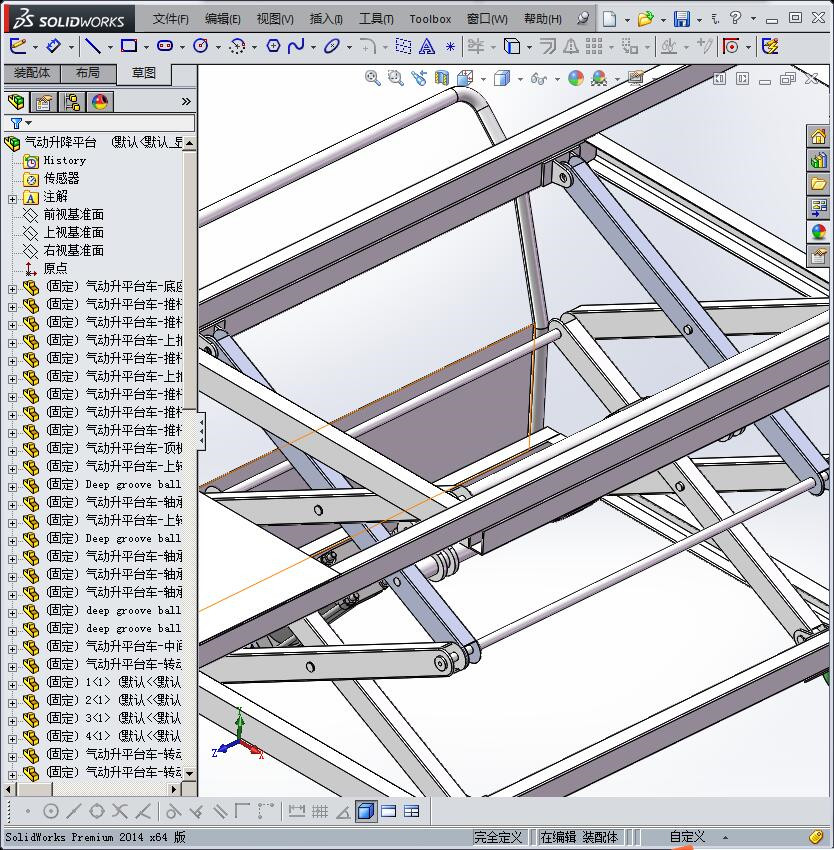Toggle the shaded display mode button
The image size is (834, 850).
coord(366,811)
